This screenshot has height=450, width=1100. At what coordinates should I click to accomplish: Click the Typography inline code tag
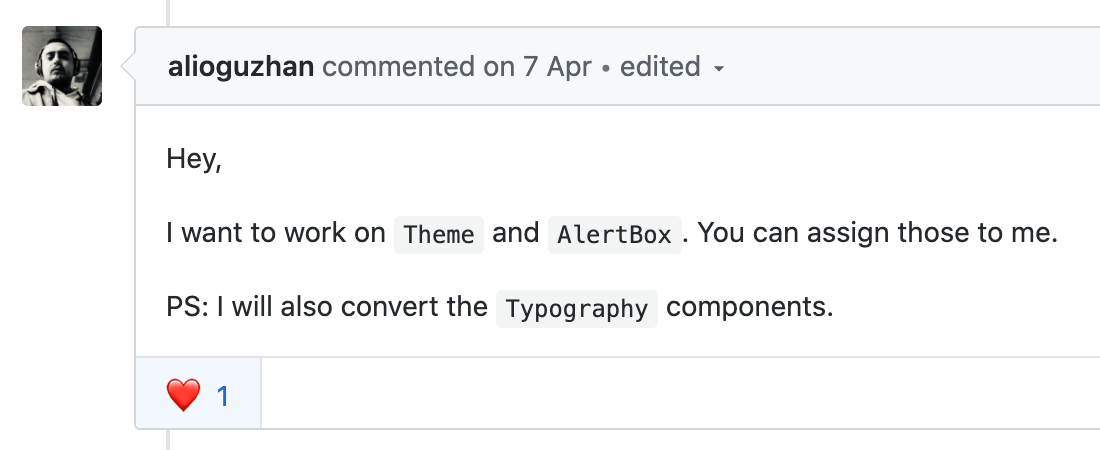(577, 308)
